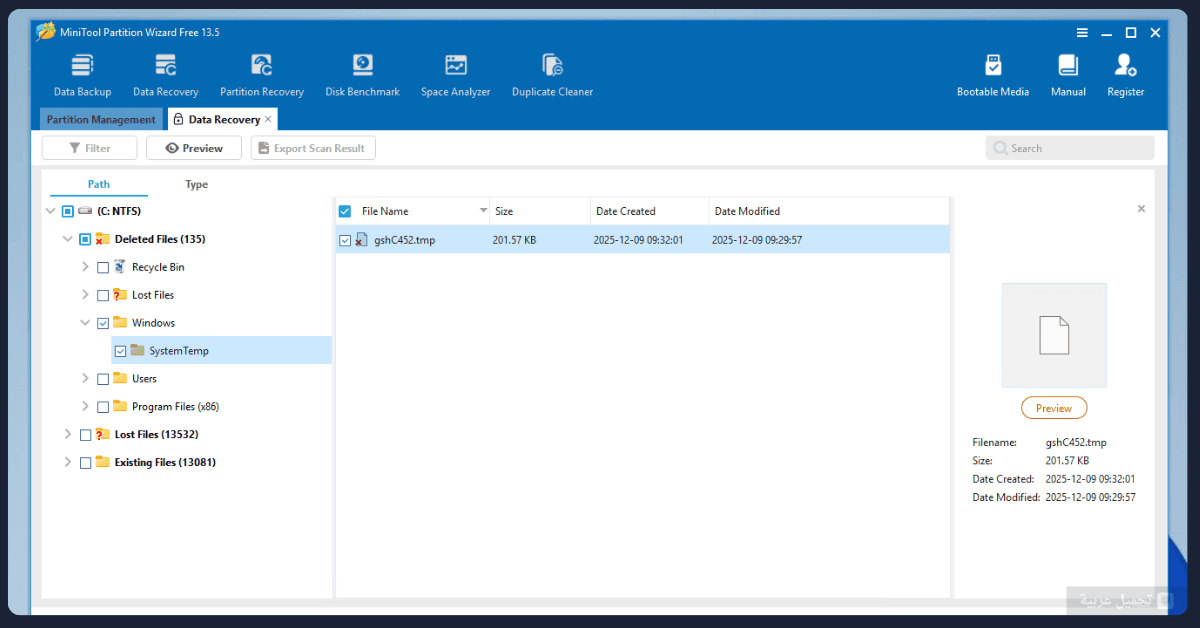This screenshot has width=1200, height=628.
Task: Close the Data Recovery tab
Action: [x=268, y=119]
